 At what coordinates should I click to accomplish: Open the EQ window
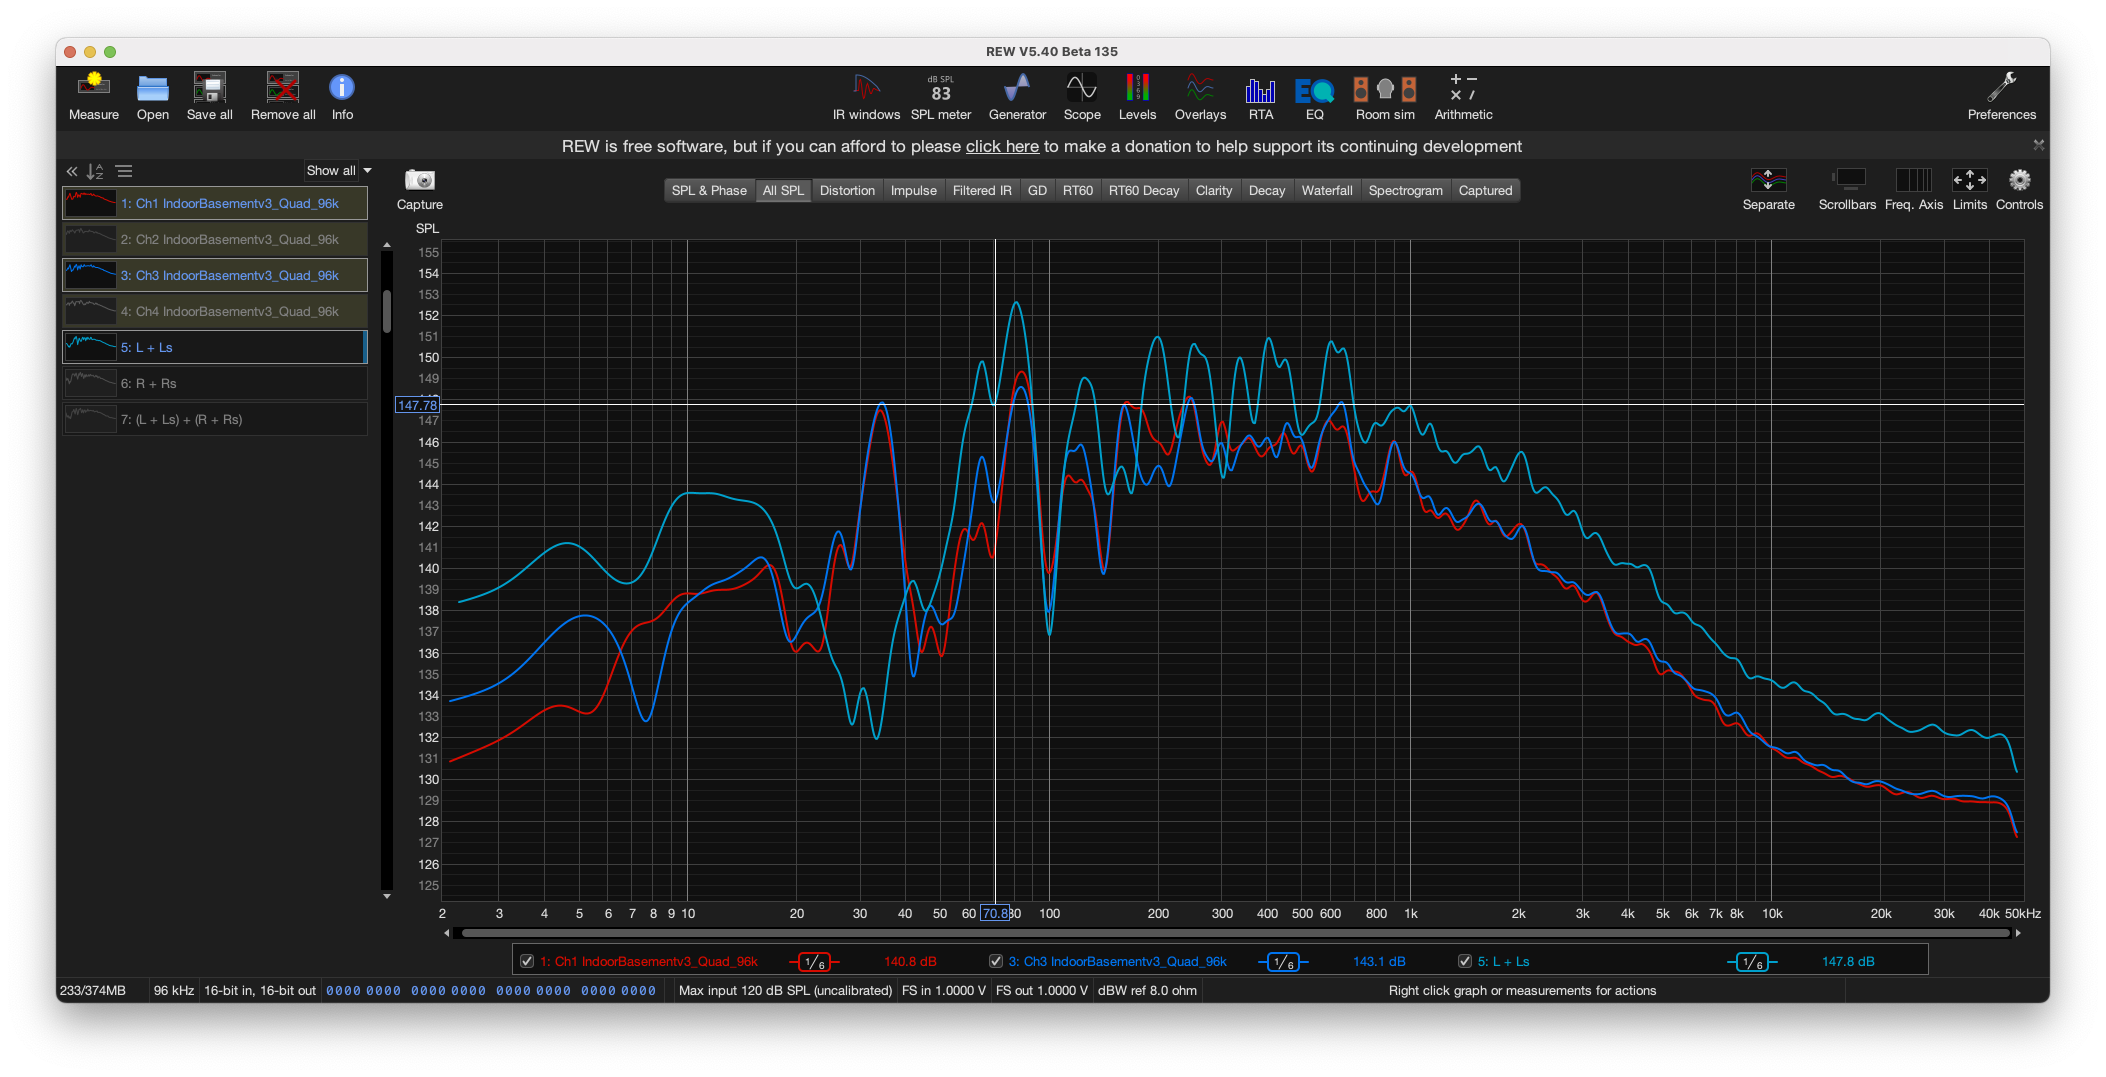(x=1314, y=97)
